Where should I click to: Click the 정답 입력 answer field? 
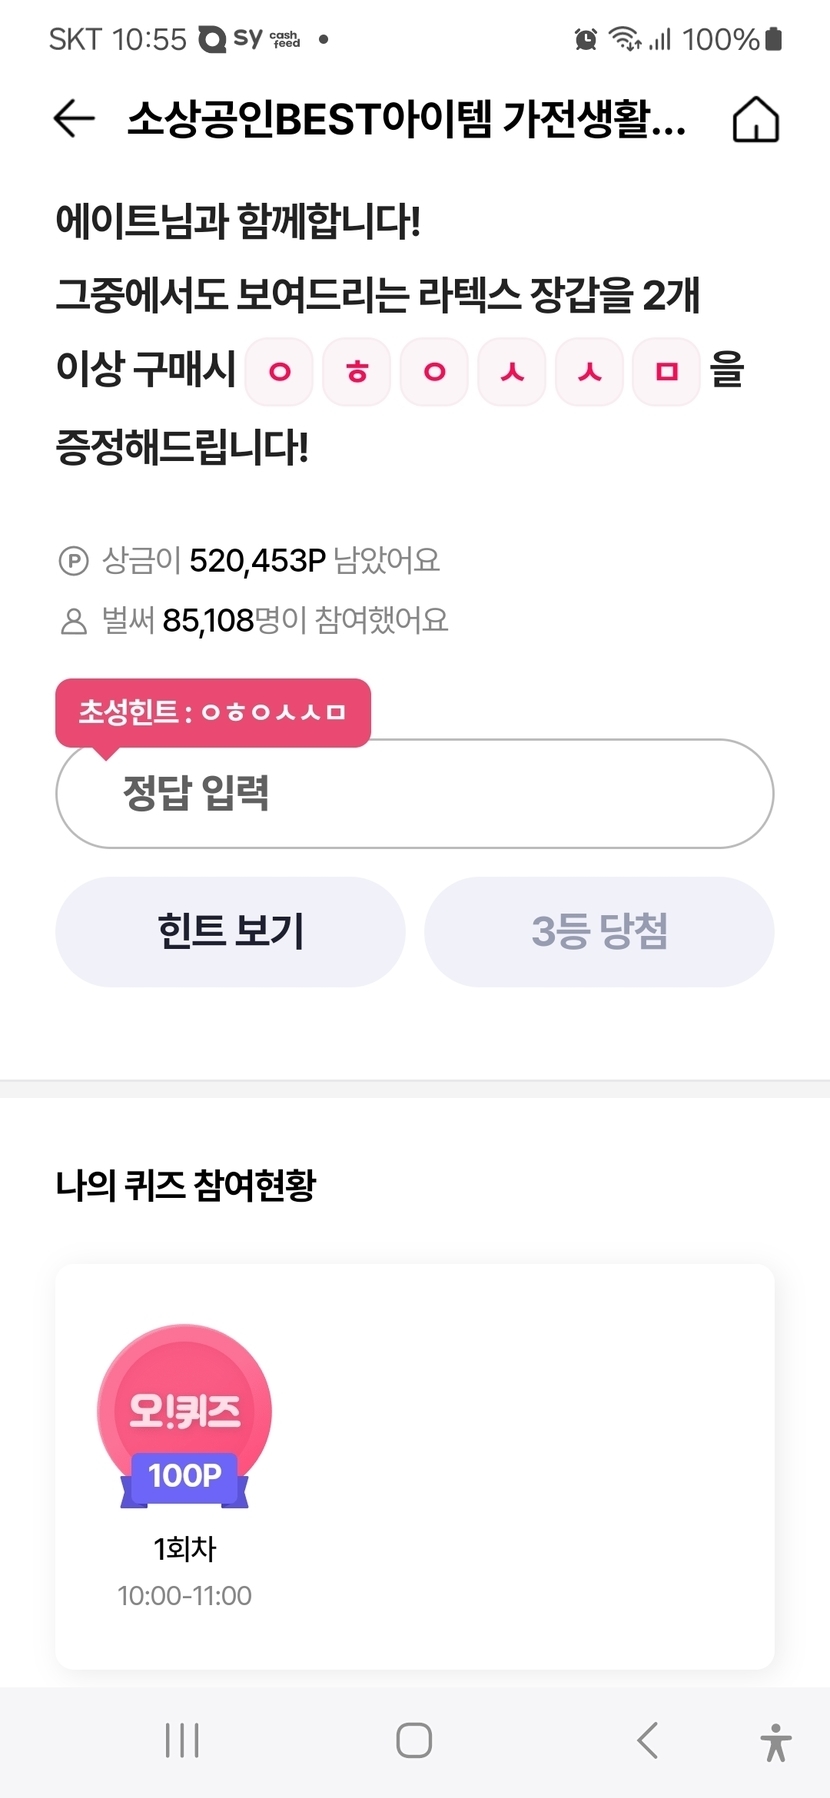pos(414,794)
